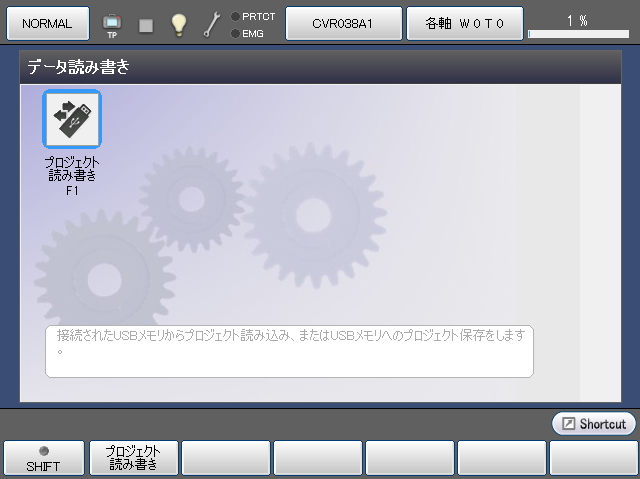Open the 各軸 W0 T0 coordinate selector
640x479 pixels.
[464, 23]
